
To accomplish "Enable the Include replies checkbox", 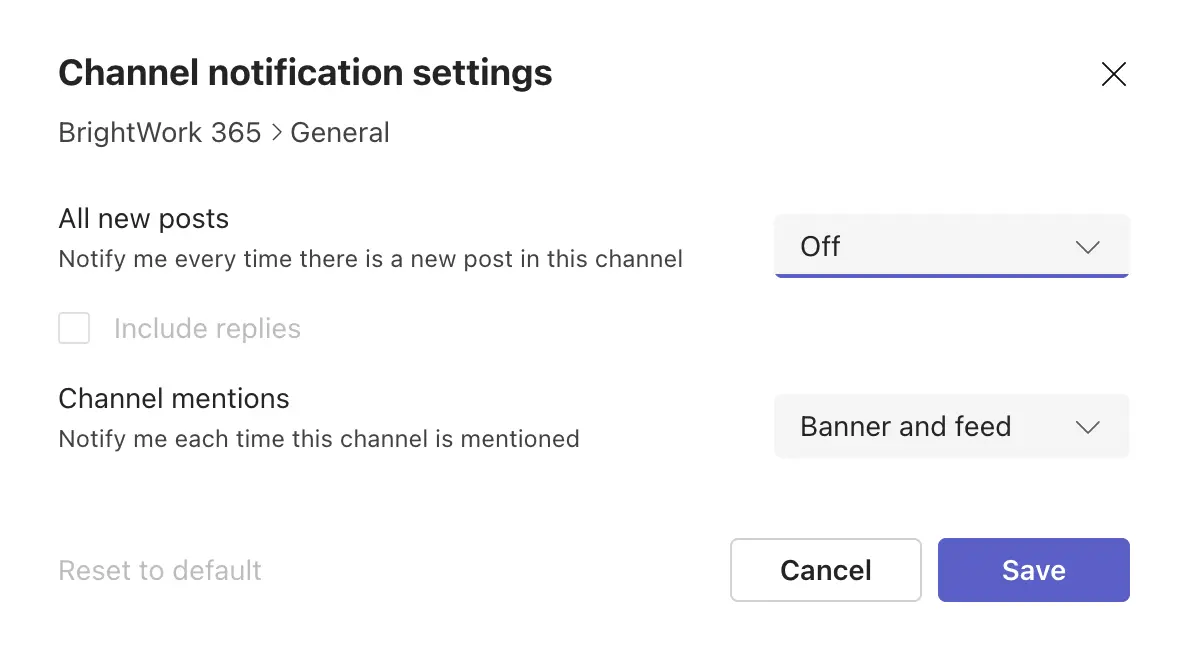I will point(74,328).
